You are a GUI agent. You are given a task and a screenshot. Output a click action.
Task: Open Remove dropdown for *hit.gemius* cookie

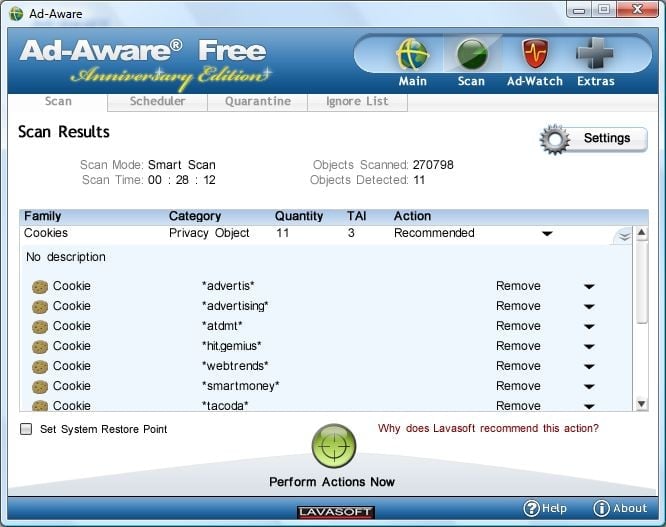pyautogui.click(x=589, y=347)
